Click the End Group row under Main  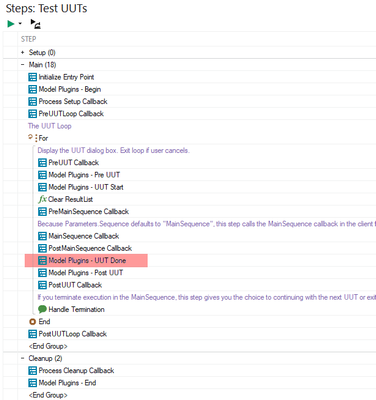coord(48,346)
